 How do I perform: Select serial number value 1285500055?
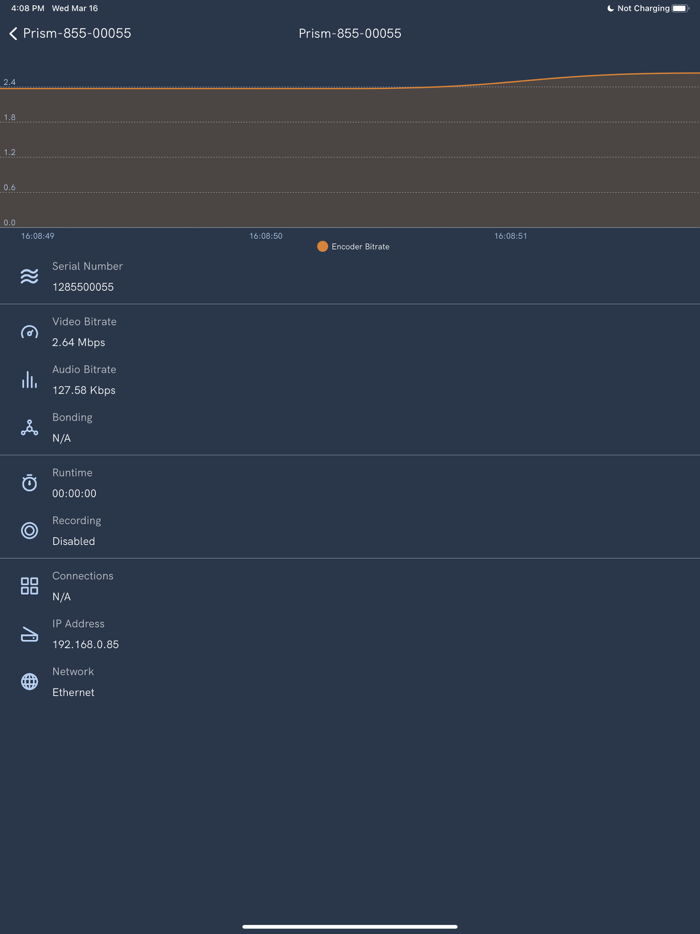83,287
